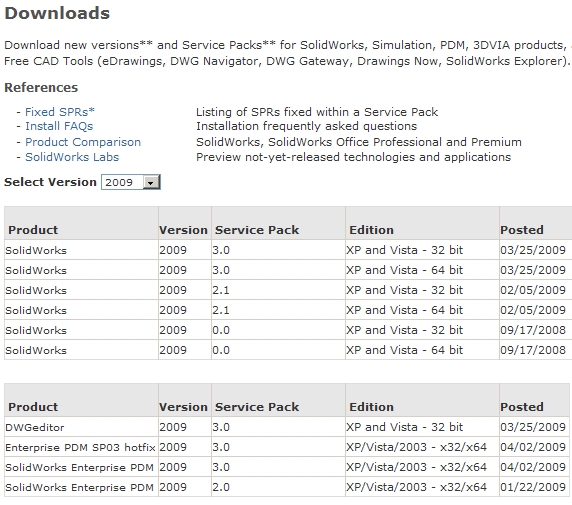The width and height of the screenshot is (572, 505).
Task: Click the References section heading
Action: point(41,88)
